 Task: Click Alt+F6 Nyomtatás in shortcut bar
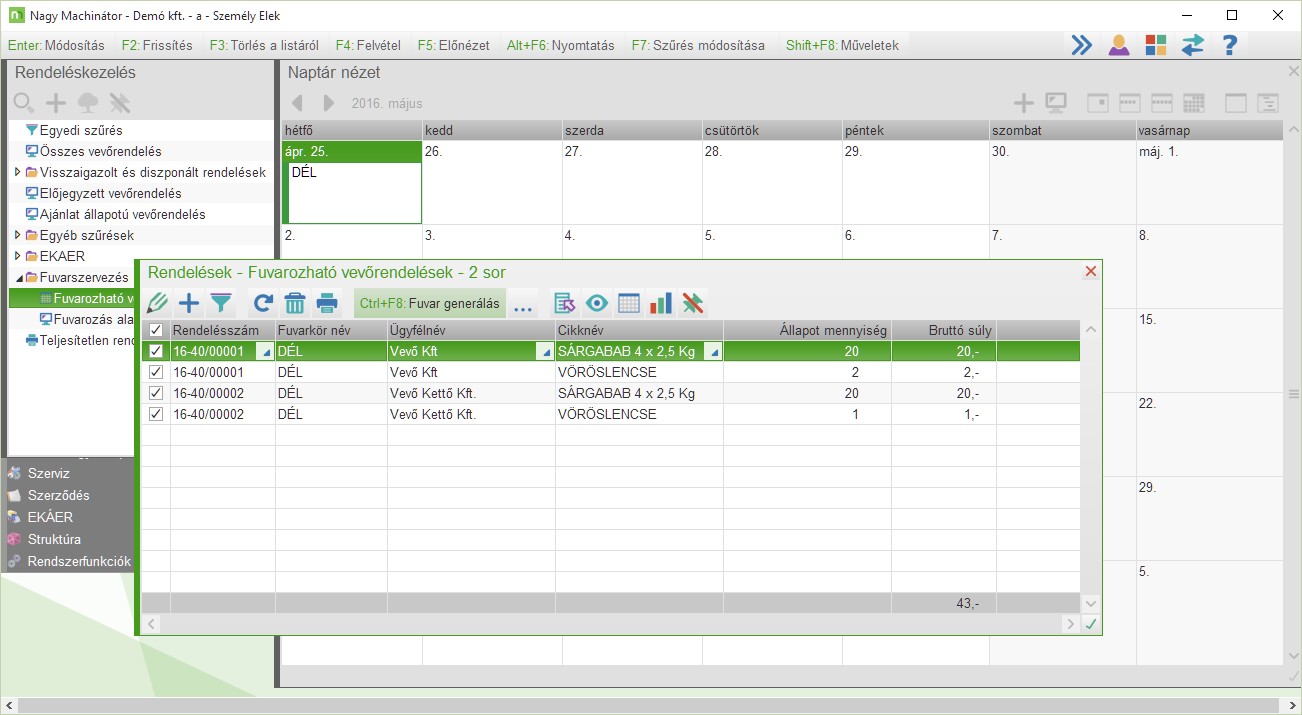tap(561, 45)
